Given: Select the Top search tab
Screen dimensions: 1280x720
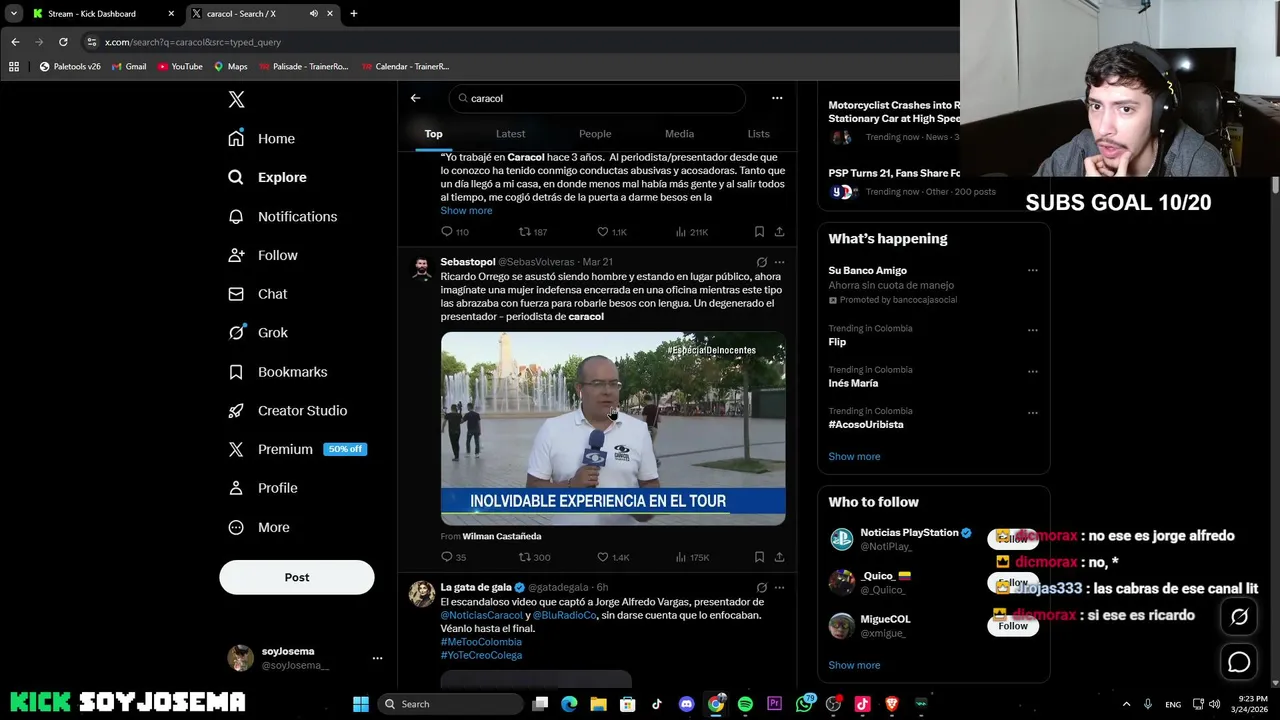Looking at the screenshot, I should 433,133.
